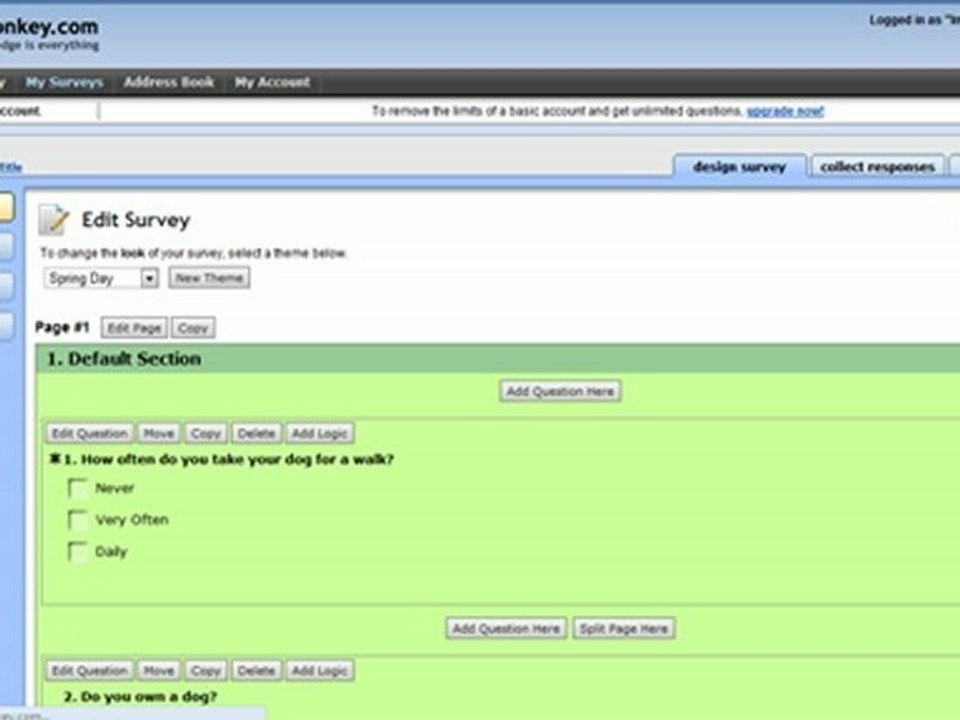Click Copy button next to Edit Page
Viewport: 960px width, 720px height.
point(193,328)
